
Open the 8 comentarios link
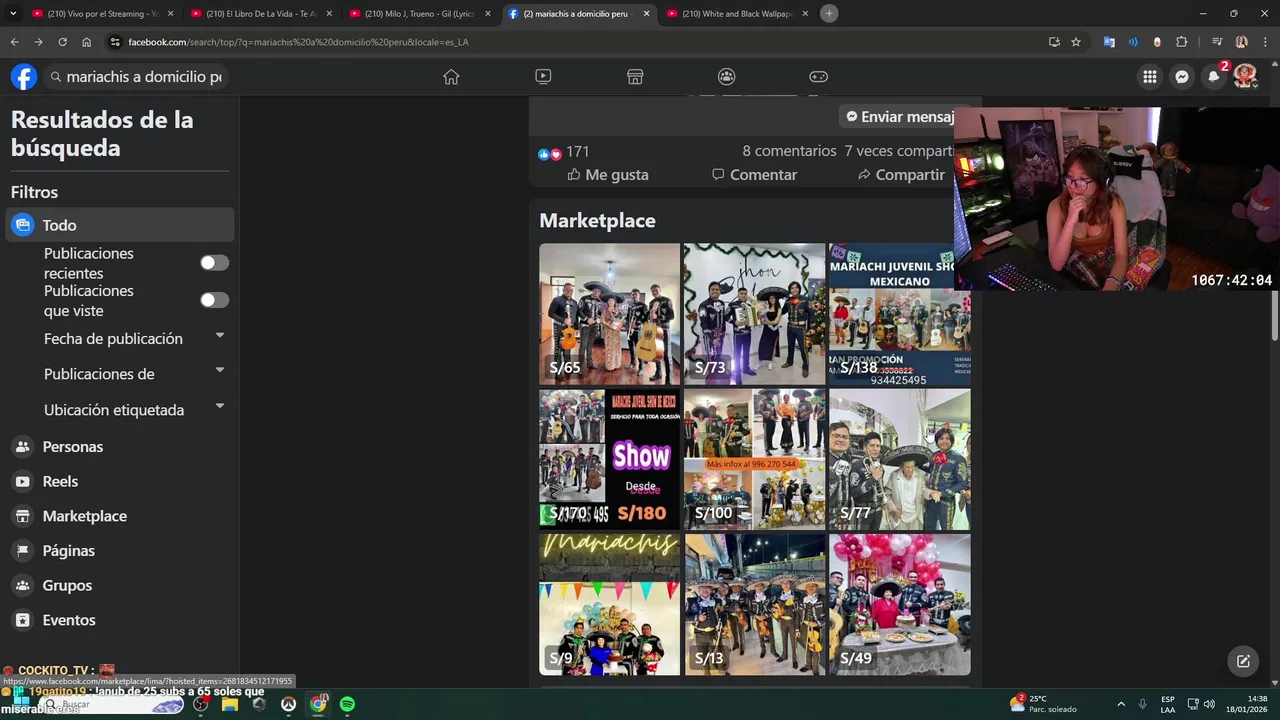(x=789, y=151)
